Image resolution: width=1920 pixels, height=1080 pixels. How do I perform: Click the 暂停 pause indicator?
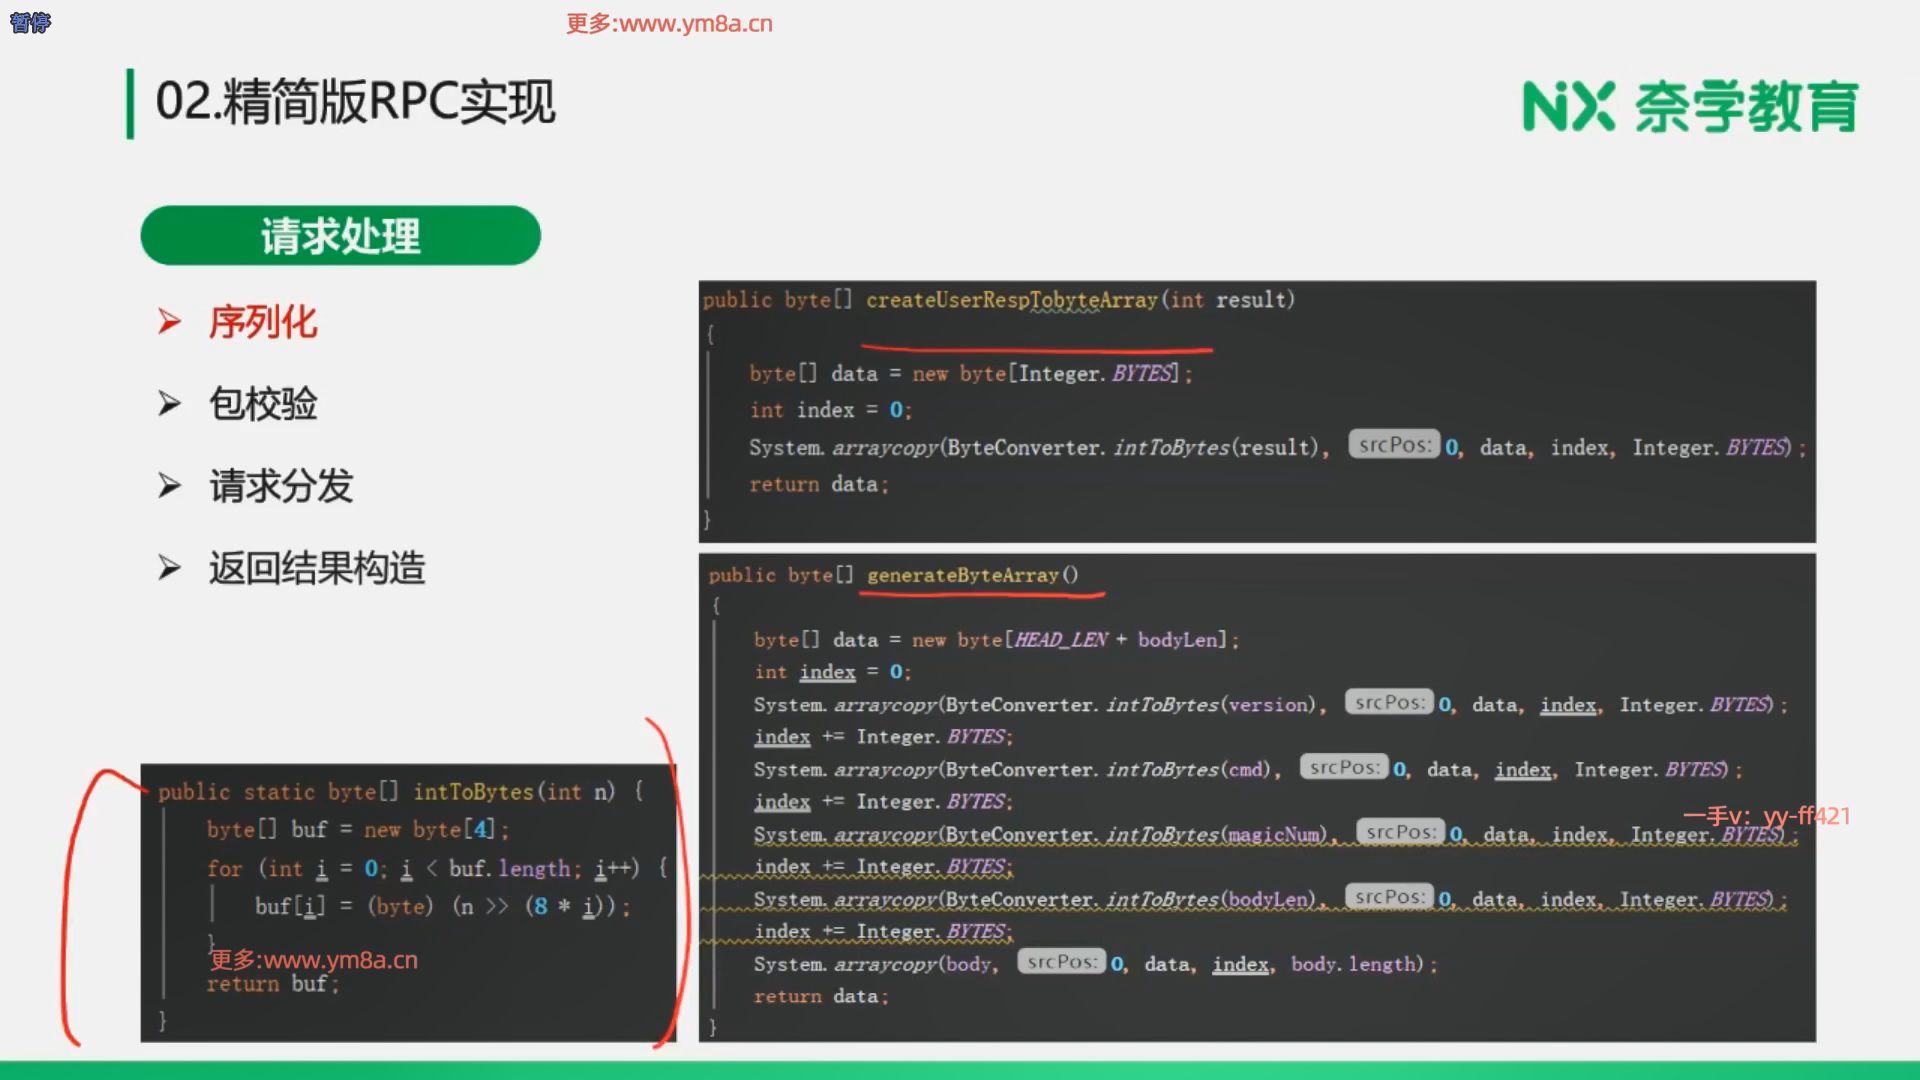(30, 22)
